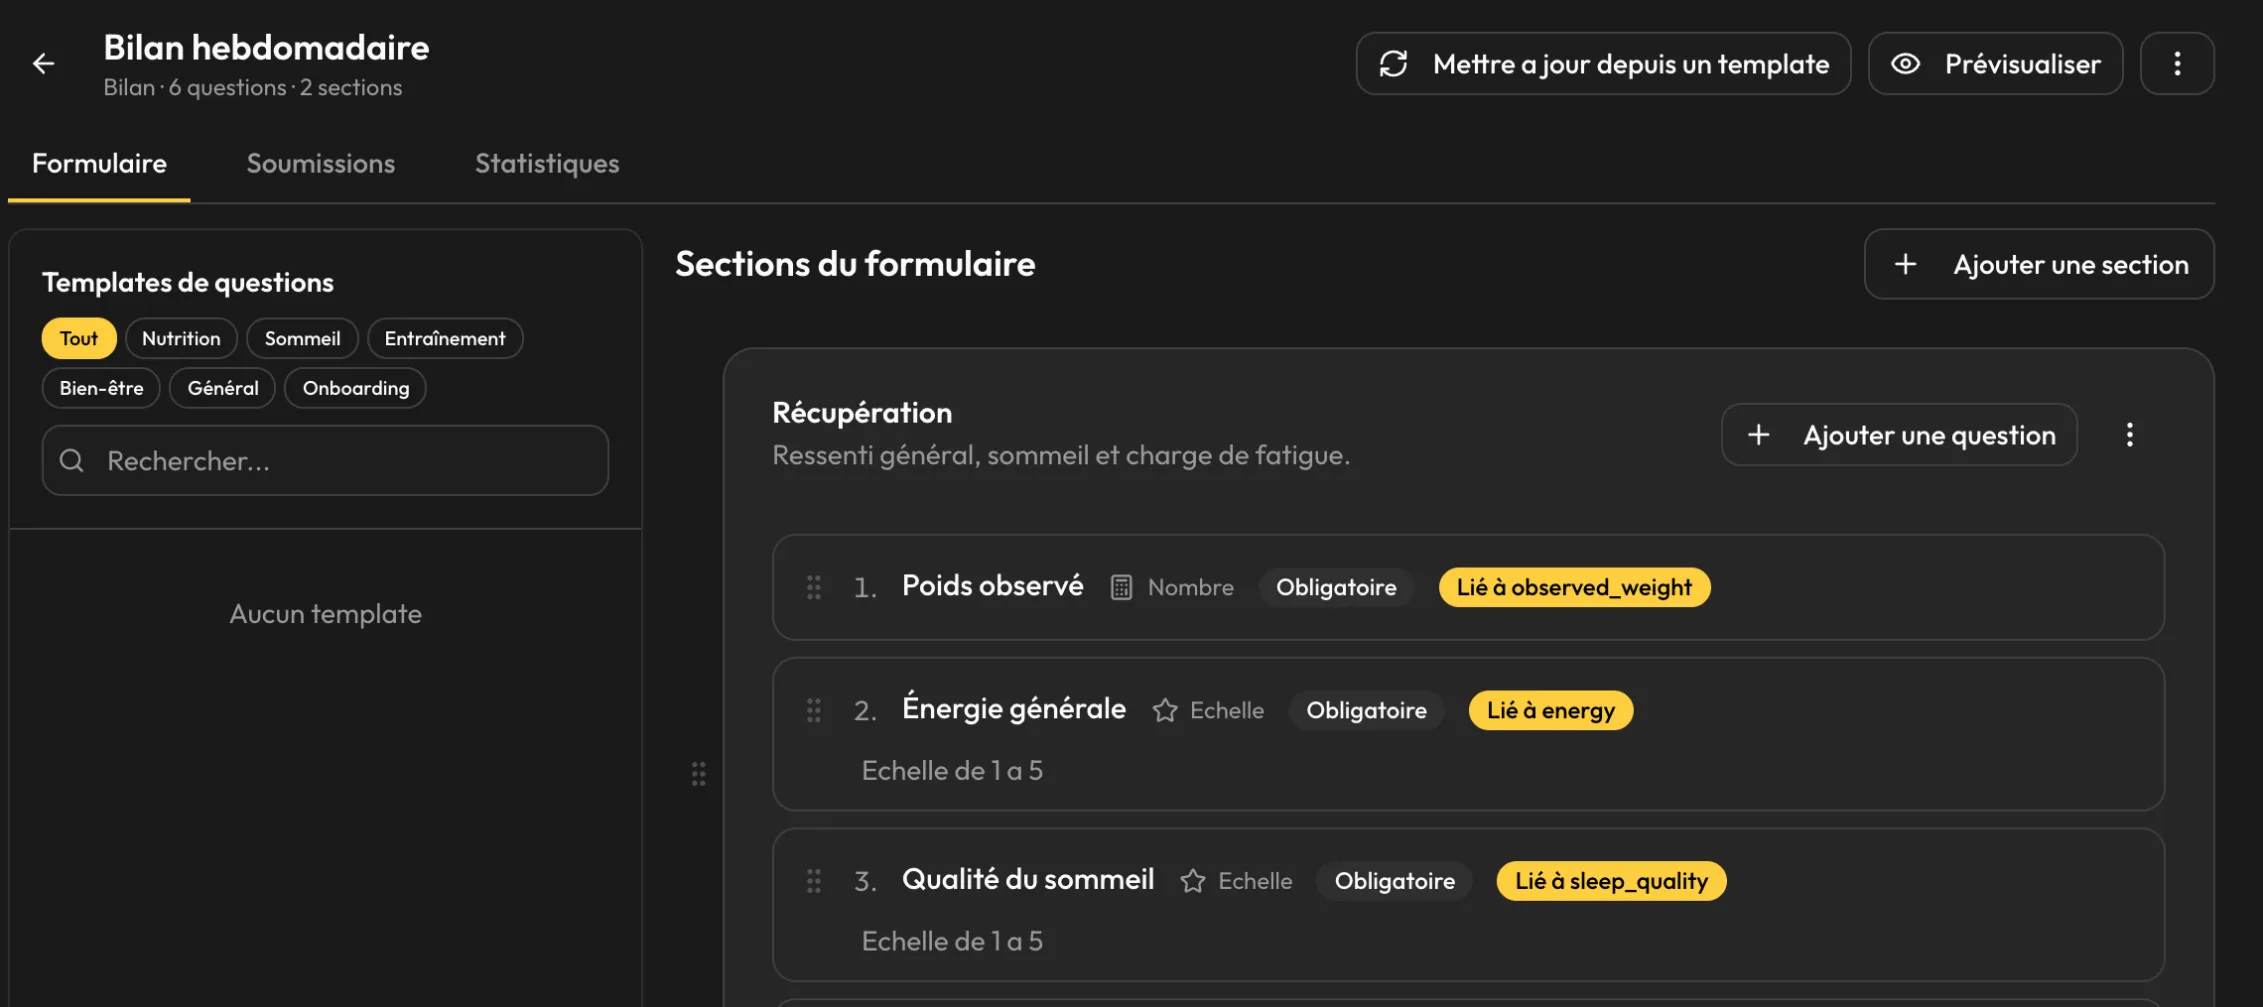2263x1007 pixels.
Task: Focus the Rechercher search field
Action: pyautogui.click(x=325, y=461)
